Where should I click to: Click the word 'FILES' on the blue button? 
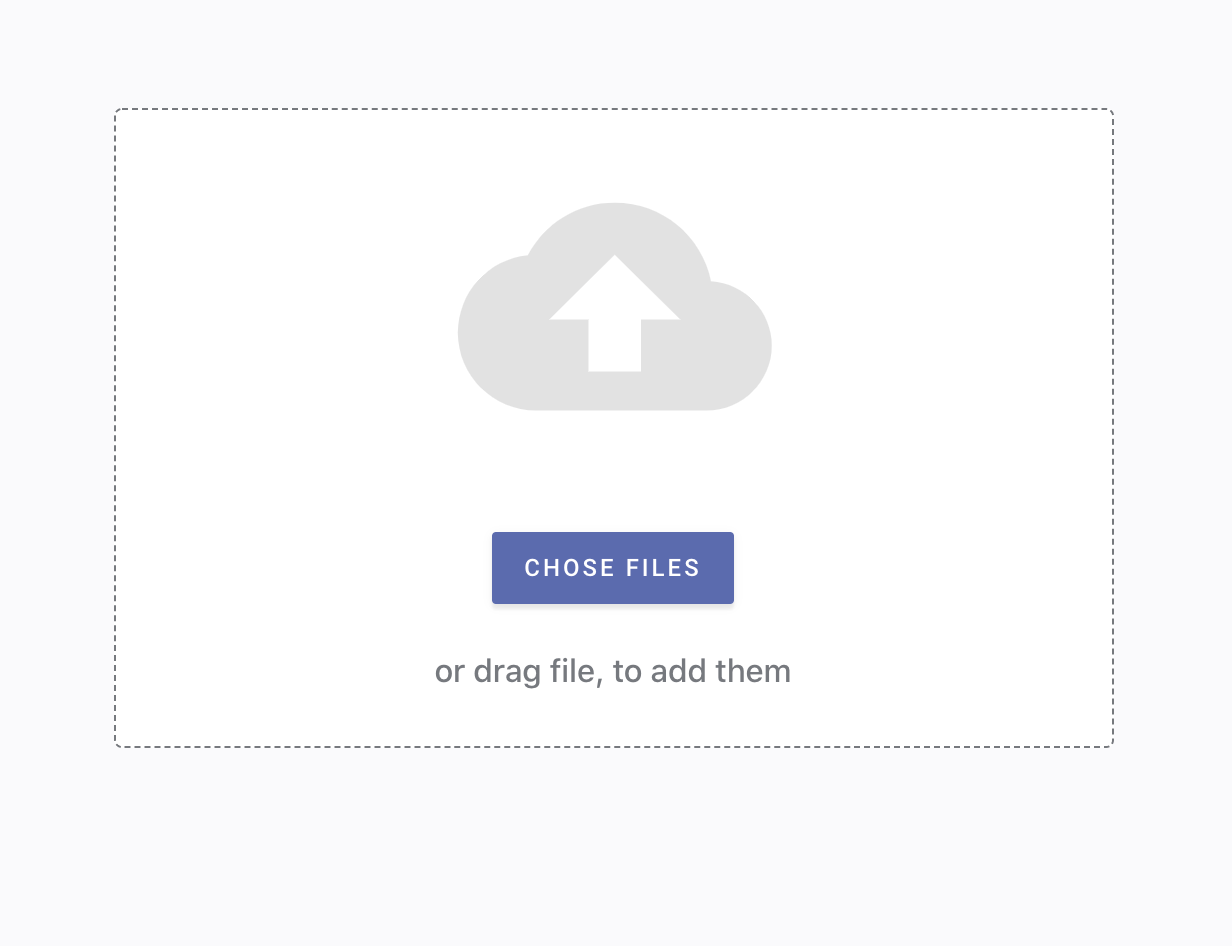(x=663, y=568)
